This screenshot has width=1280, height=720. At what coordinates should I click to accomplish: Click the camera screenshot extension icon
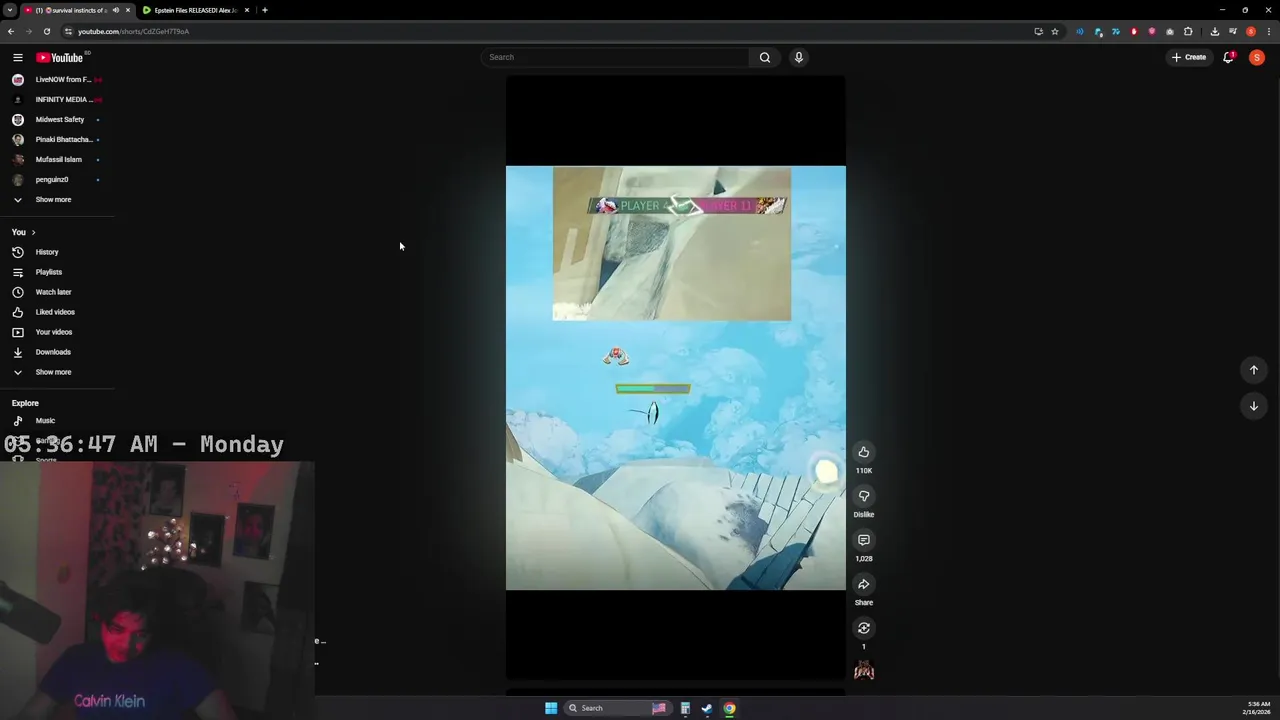click(x=1170, y=31)
